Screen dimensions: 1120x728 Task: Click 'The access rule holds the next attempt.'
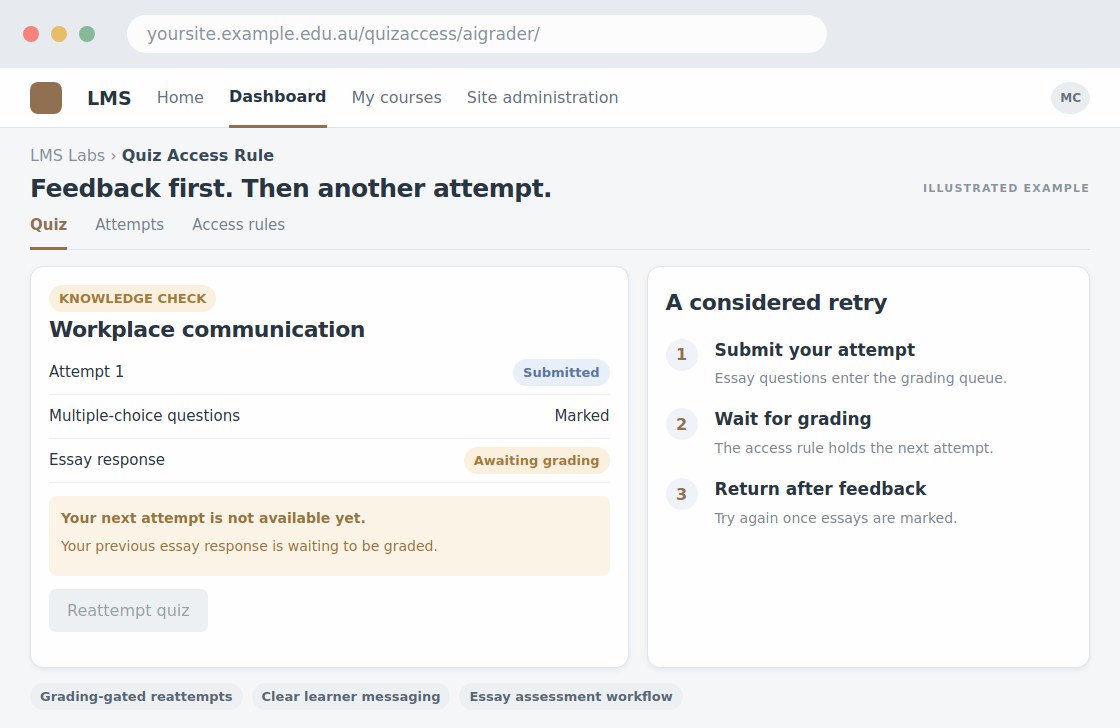click(854, 448)
